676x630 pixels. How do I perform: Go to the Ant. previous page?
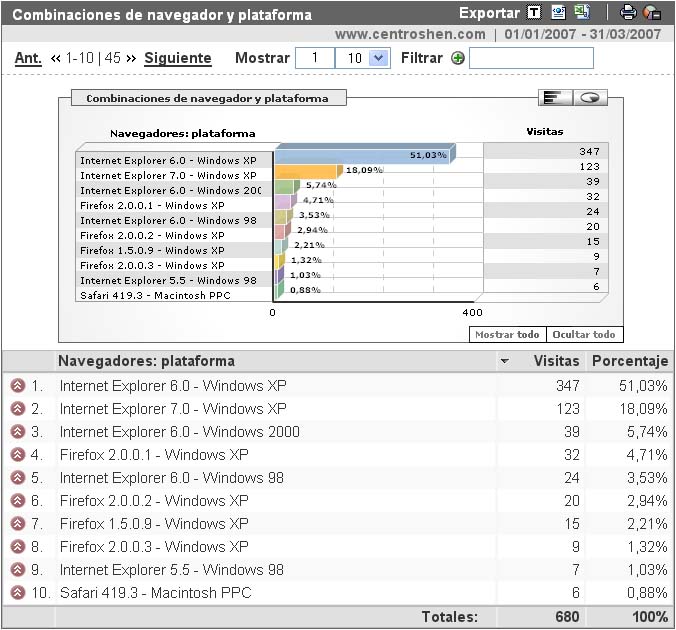click(x=28, y=58)
